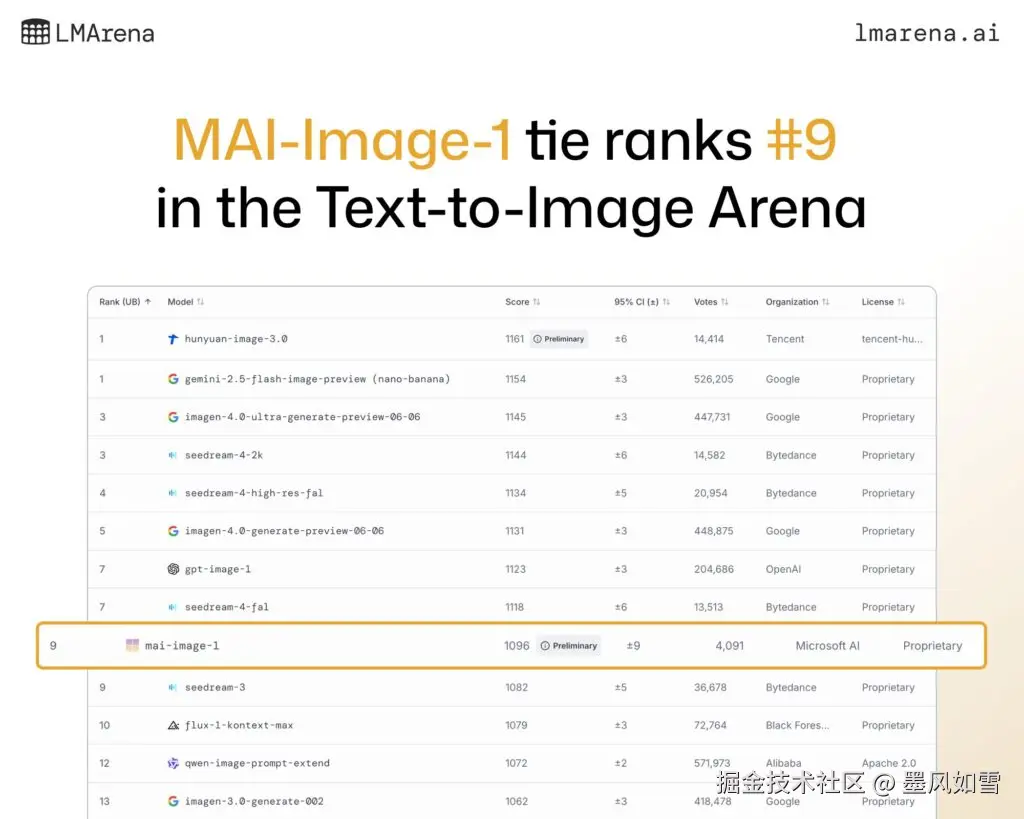Sort table by Score column

pos(536,302)
